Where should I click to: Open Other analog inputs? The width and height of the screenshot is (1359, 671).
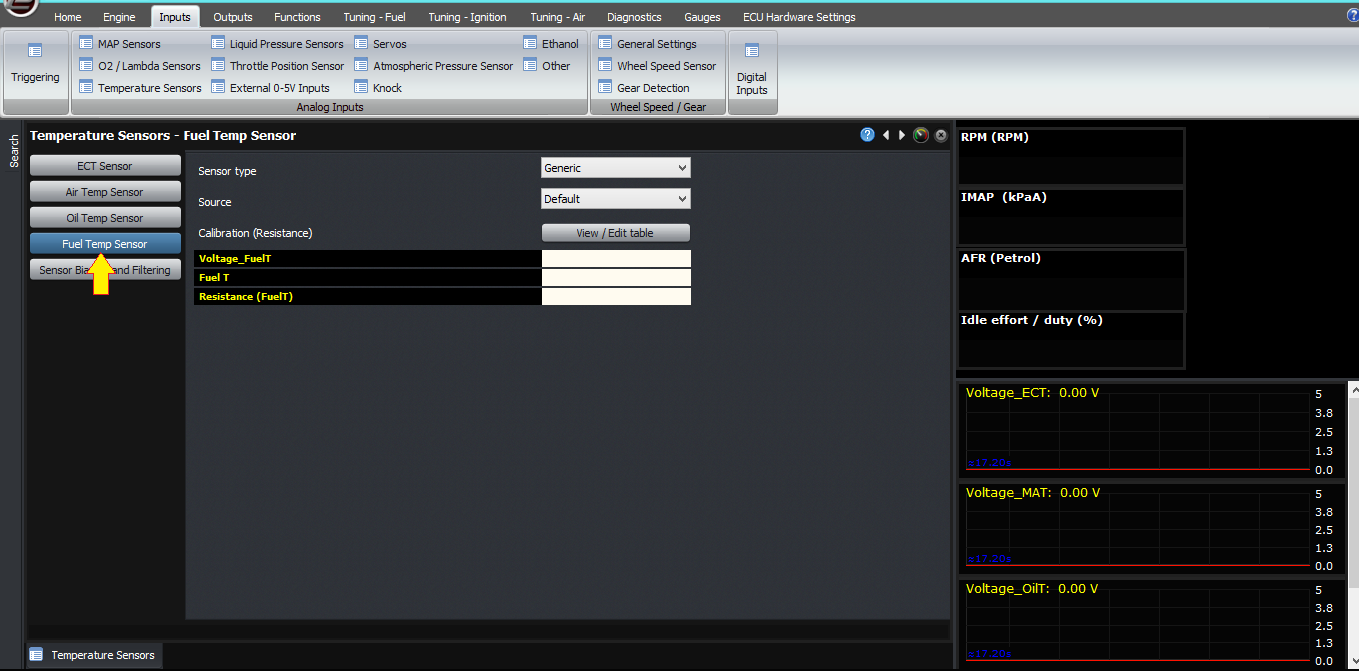pyautogui.click(x=547, y=66)
